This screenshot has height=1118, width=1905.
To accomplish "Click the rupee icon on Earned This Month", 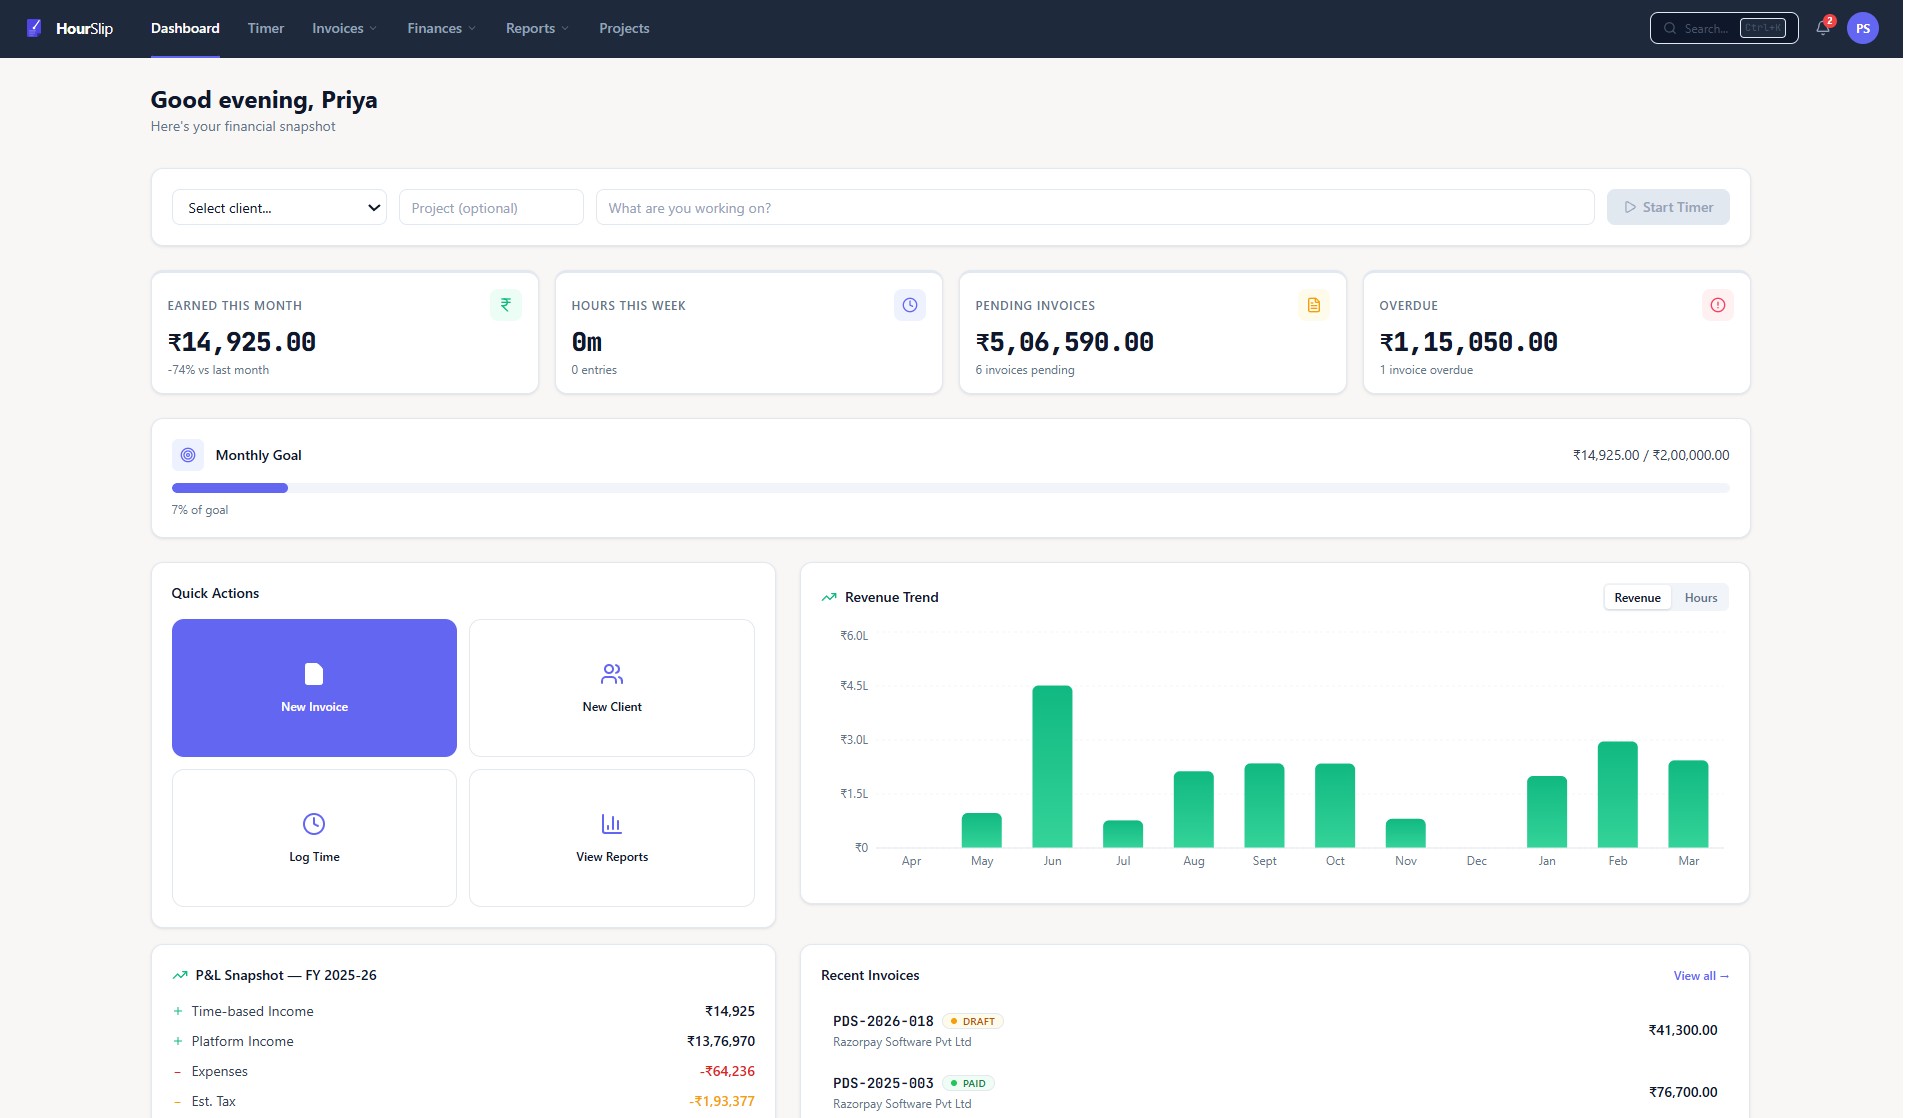I will [x=506, y=305].
